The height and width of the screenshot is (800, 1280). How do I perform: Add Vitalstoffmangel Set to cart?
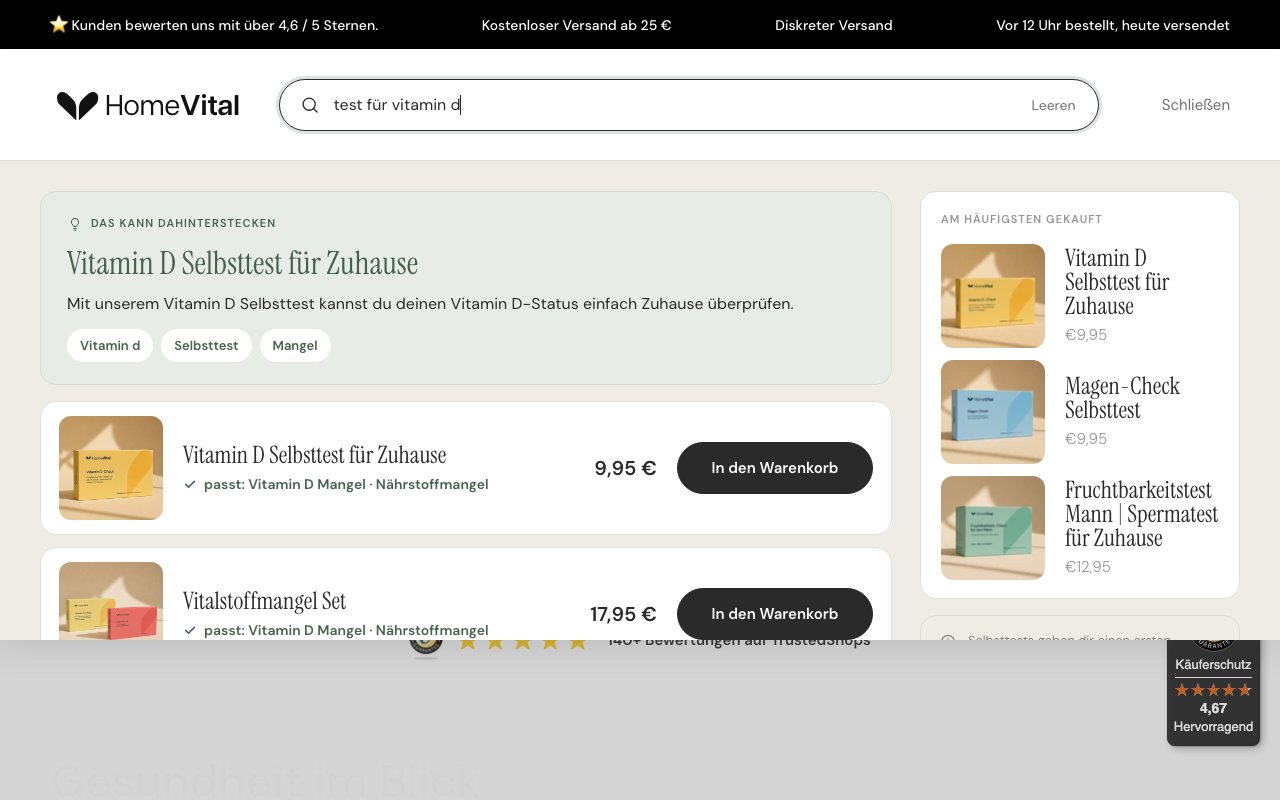pyautogui.click(x=775, y=614)
